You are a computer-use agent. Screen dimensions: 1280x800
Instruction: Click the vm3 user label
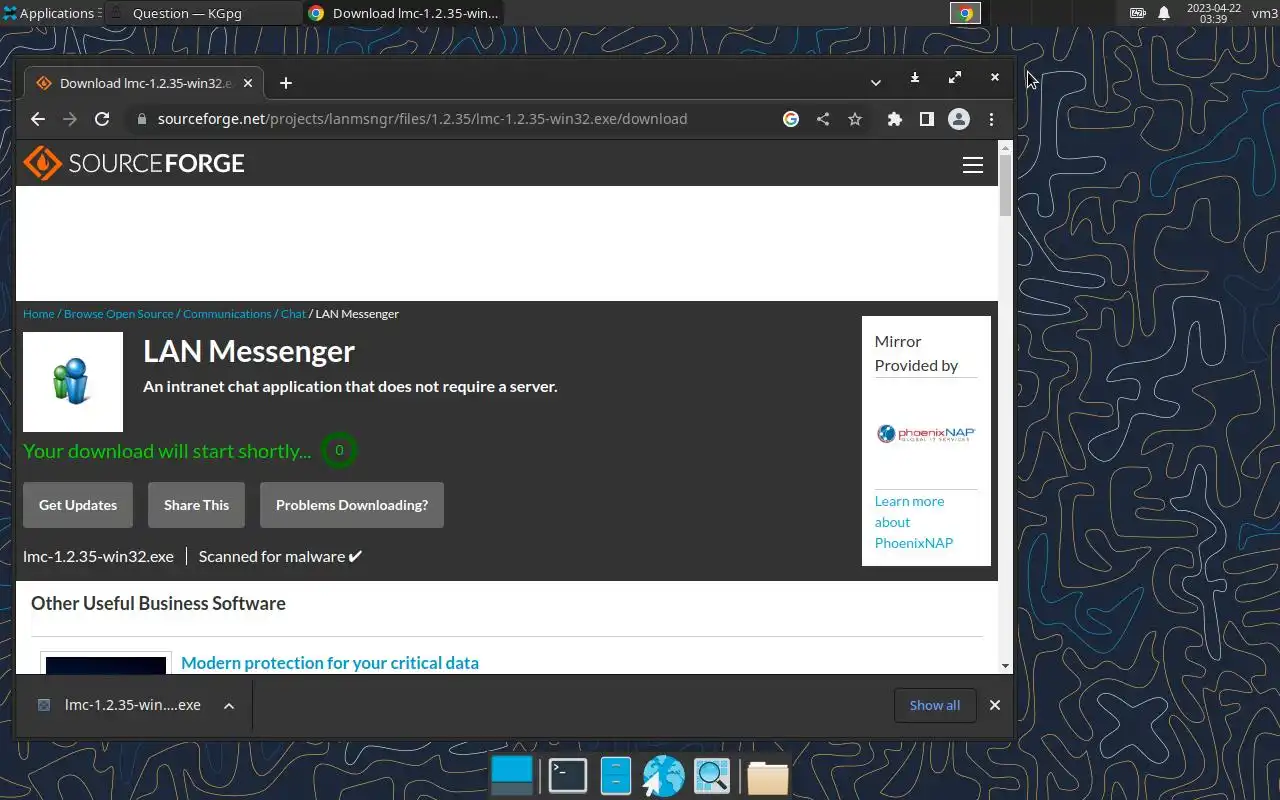click(x=1264, y=13)
